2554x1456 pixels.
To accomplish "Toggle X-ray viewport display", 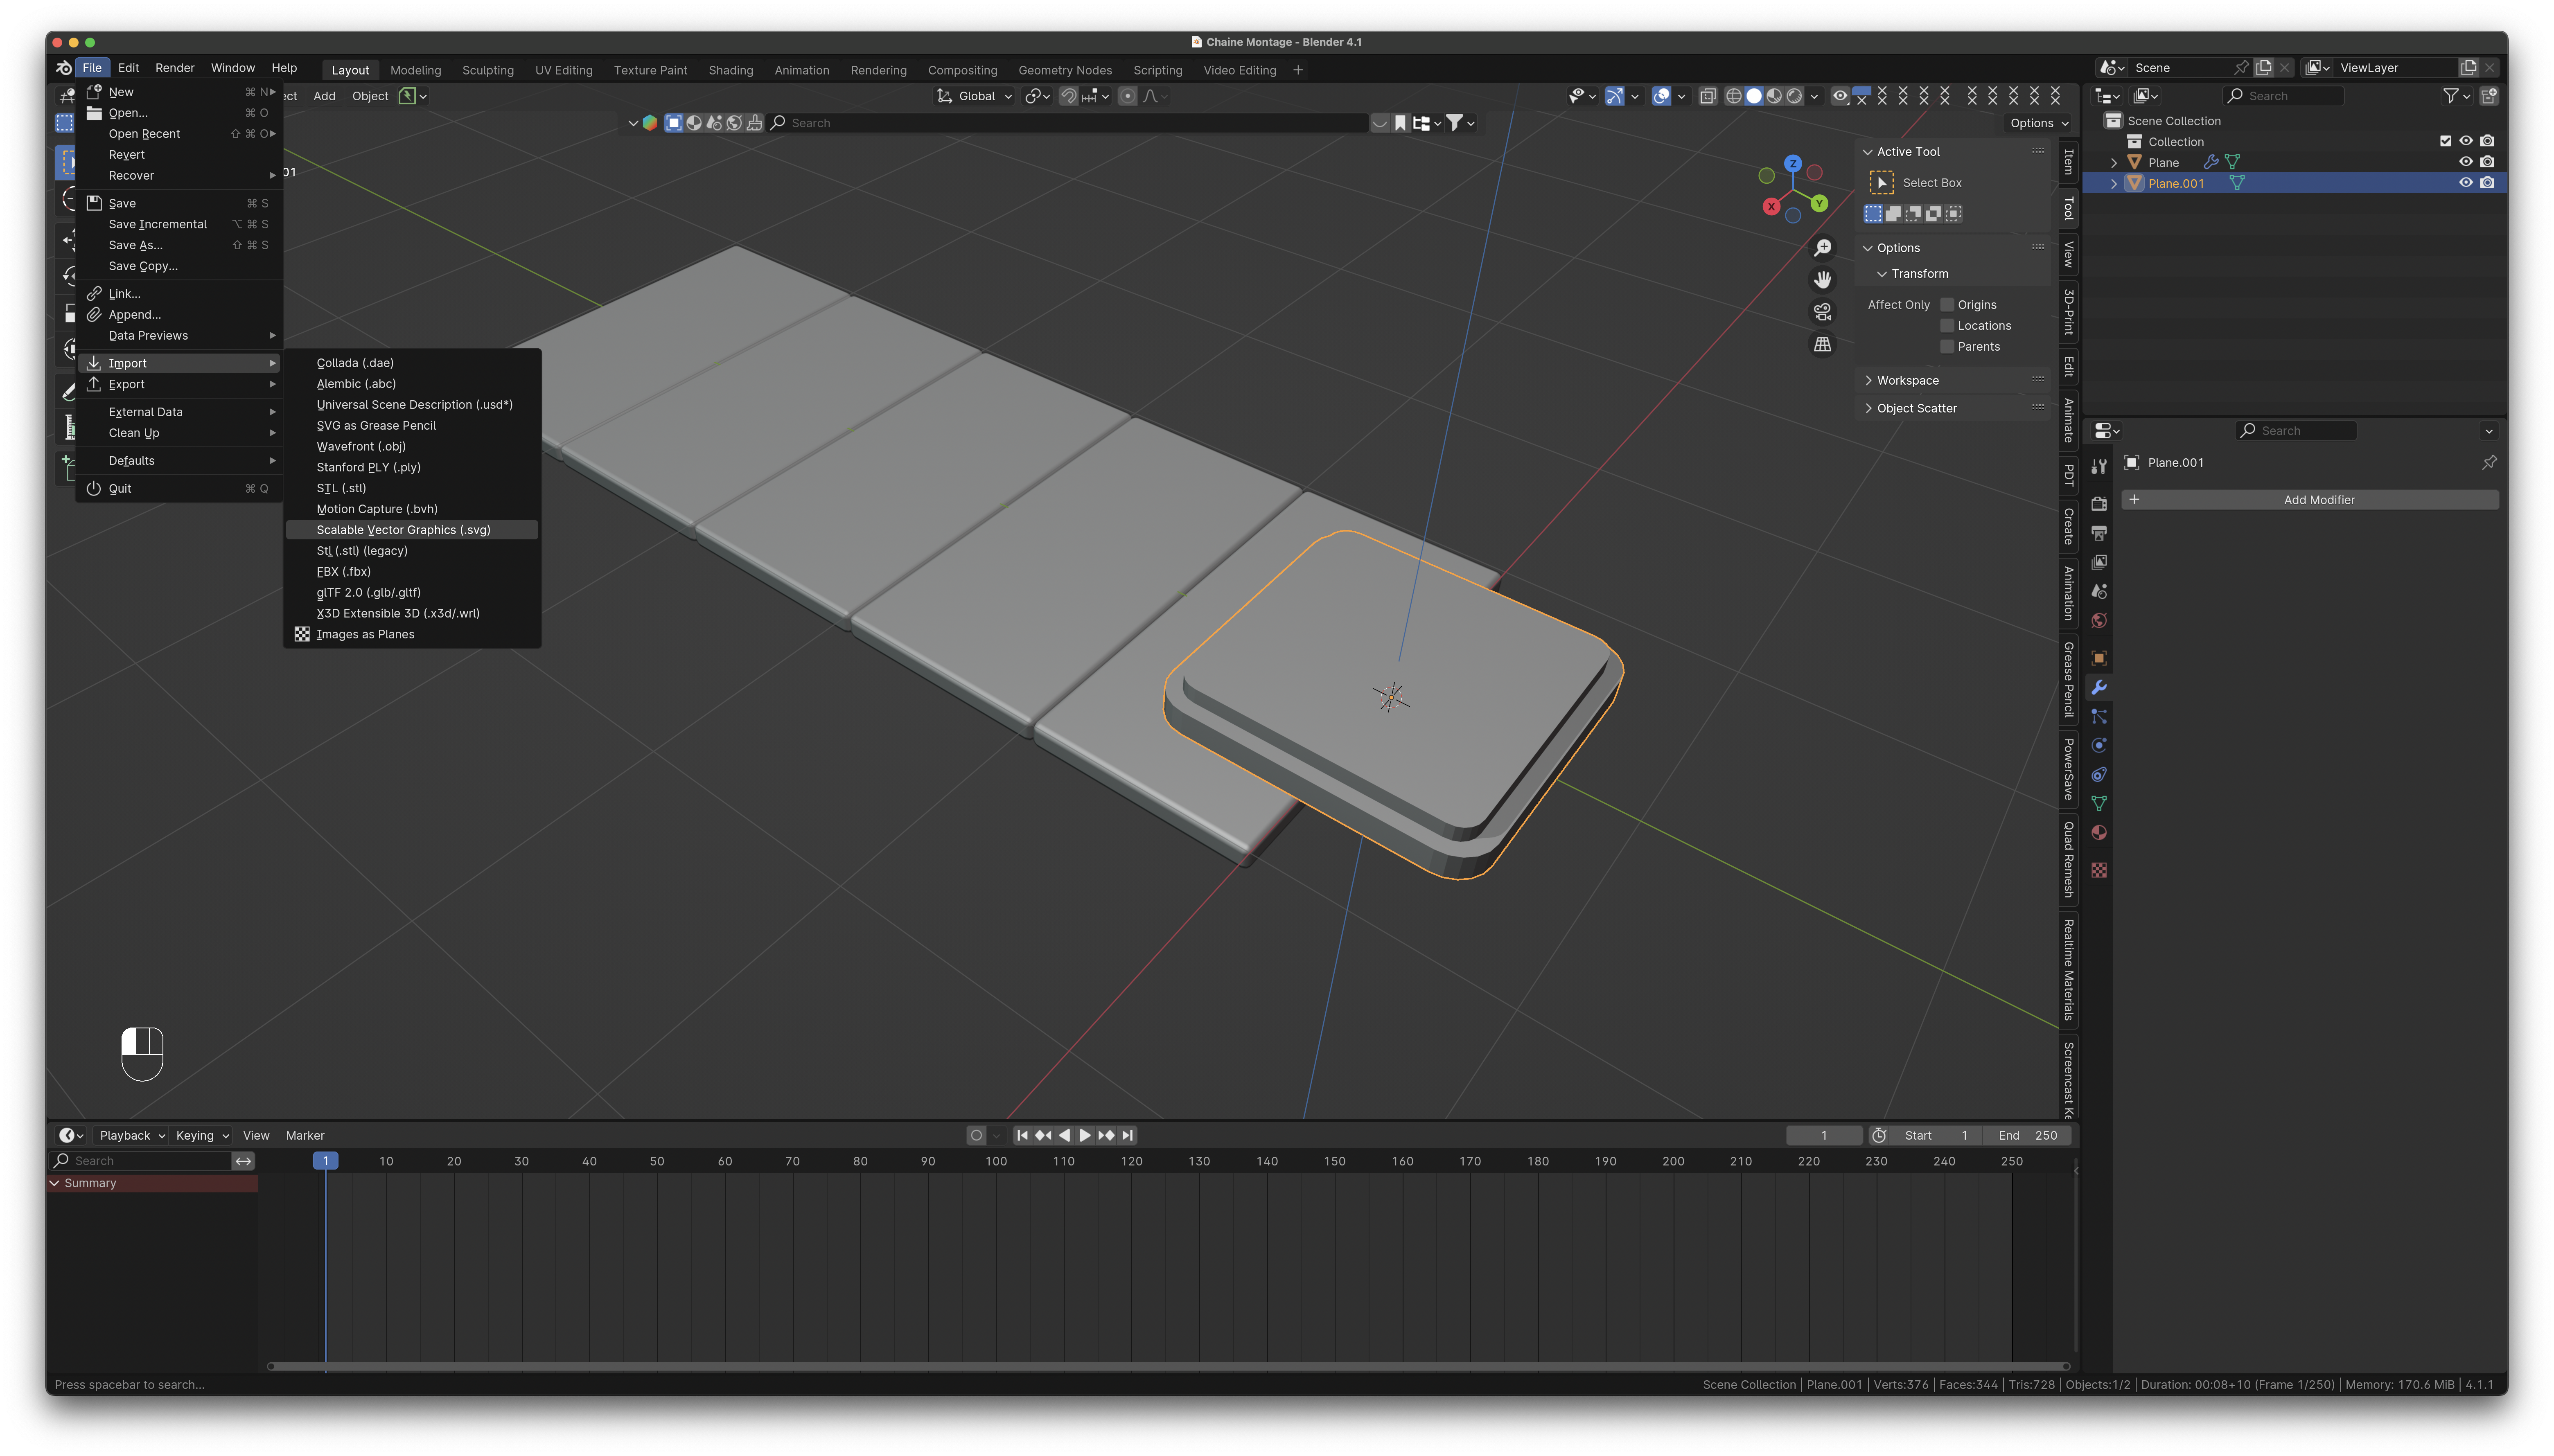I will (x=1708, y=96).
